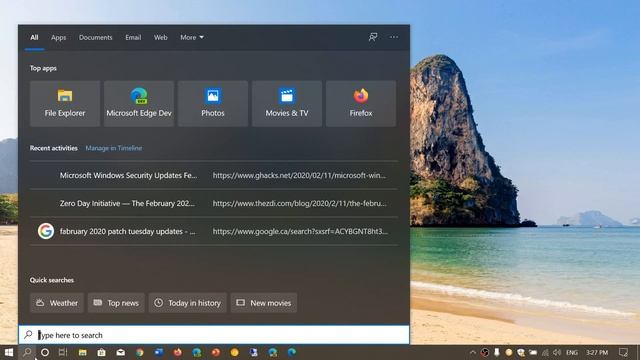Viewport: 640px width, 360px height.
Task: Open the Windows Start menu
Action: pos(9,352)
